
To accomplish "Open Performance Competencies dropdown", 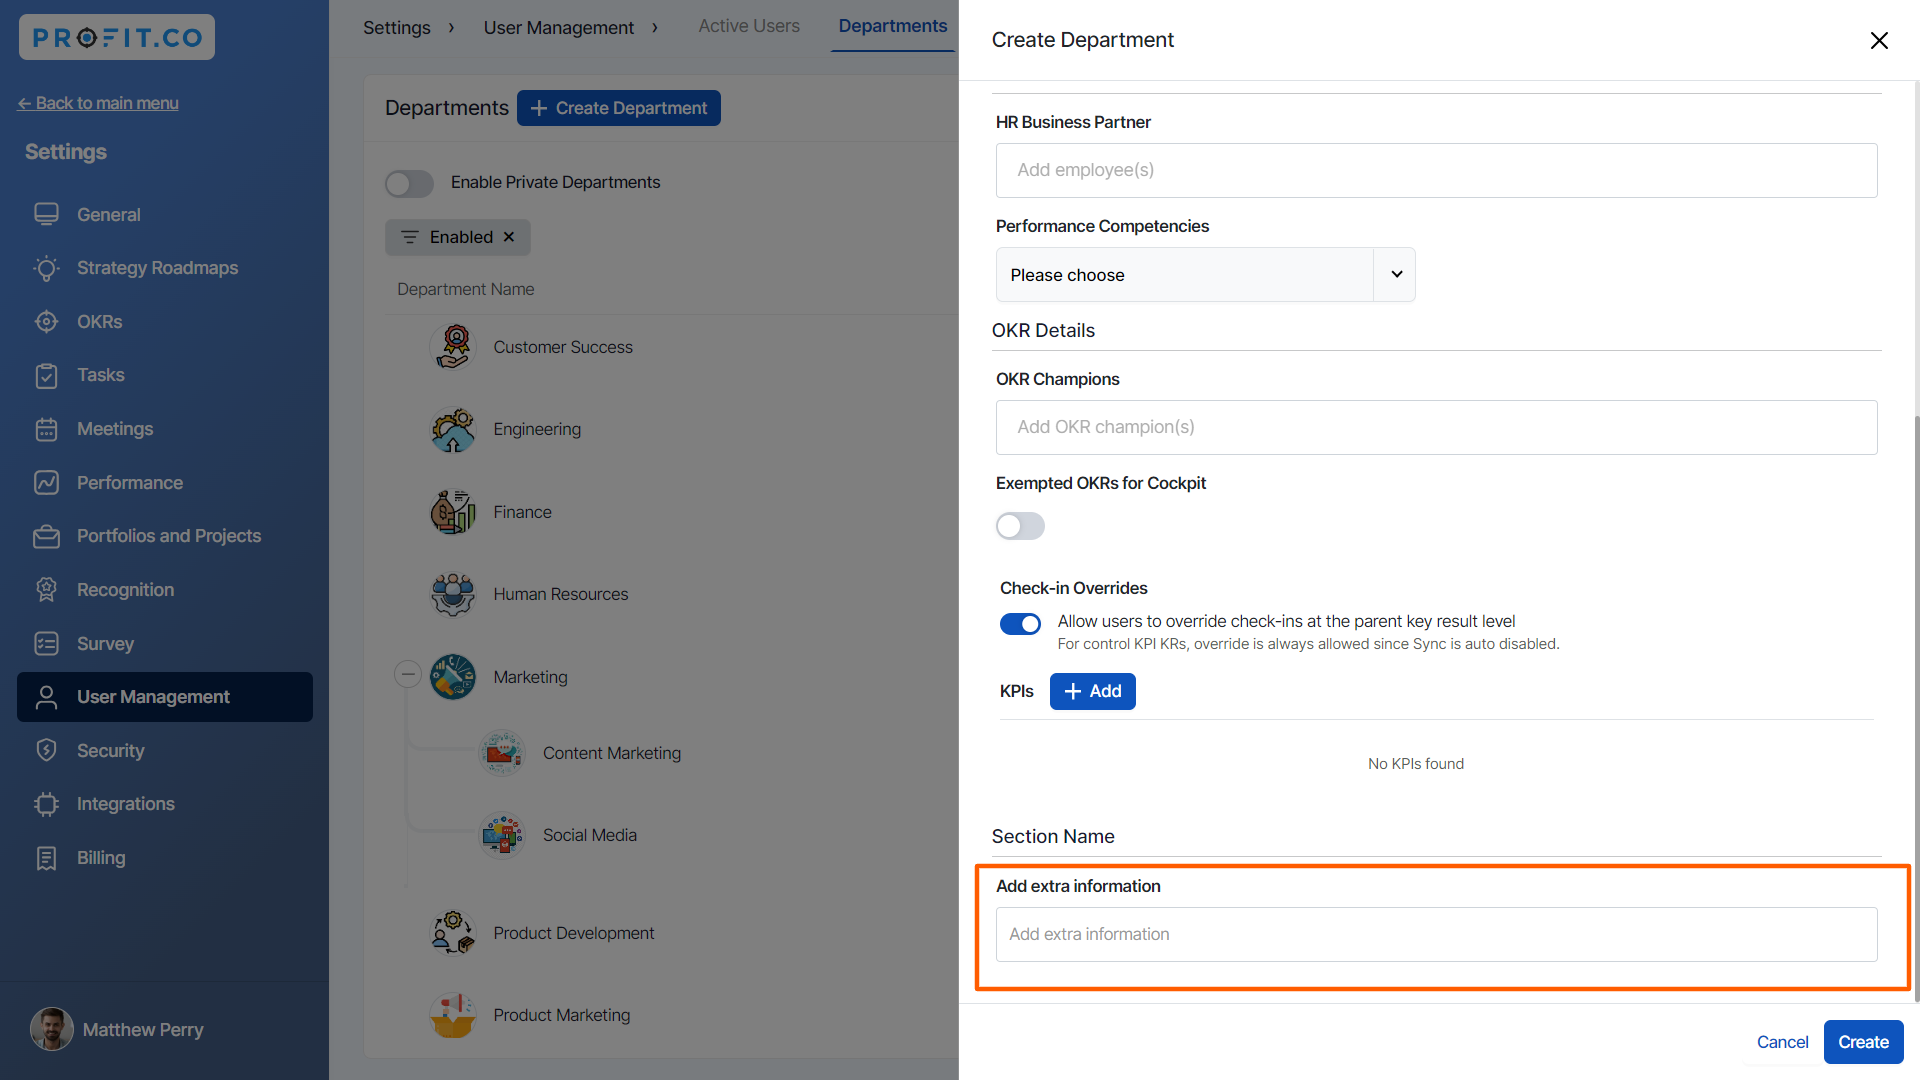I will tap(1205, 275).
